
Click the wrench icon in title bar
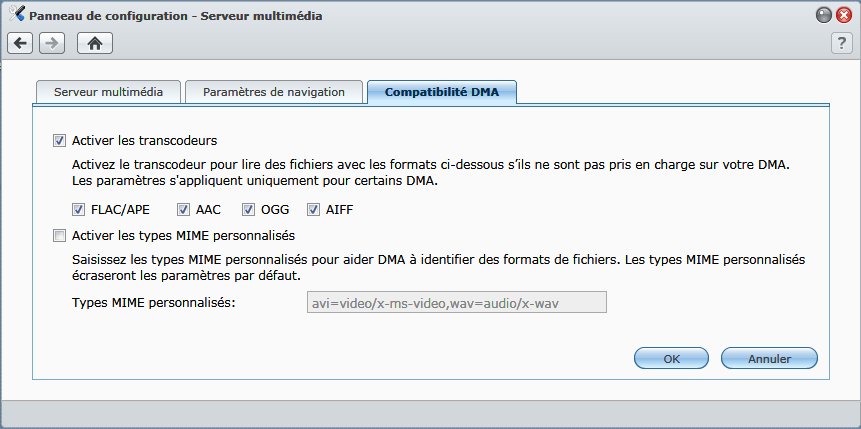(16, 14)
